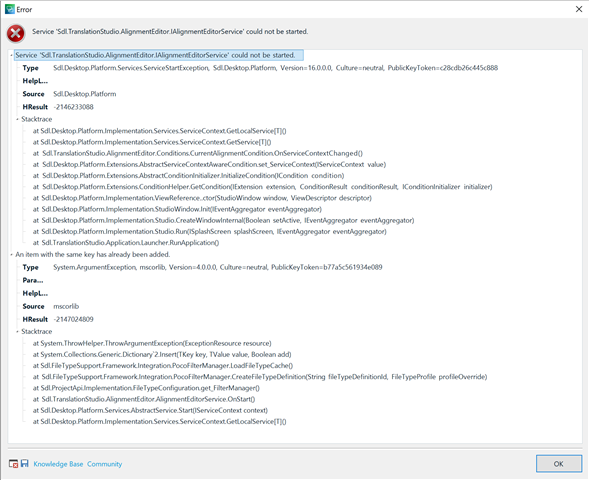Close the Error dialog window
This screenshot has width=589, height=480.
pos(579,9)
